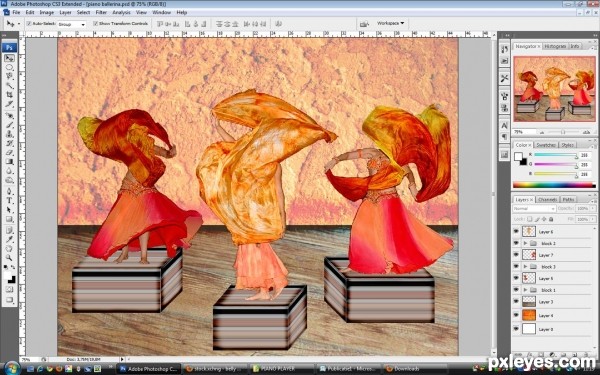The image size is (600, 375).
Task: Select the Hand tool
Action: (x=9, y=249)
